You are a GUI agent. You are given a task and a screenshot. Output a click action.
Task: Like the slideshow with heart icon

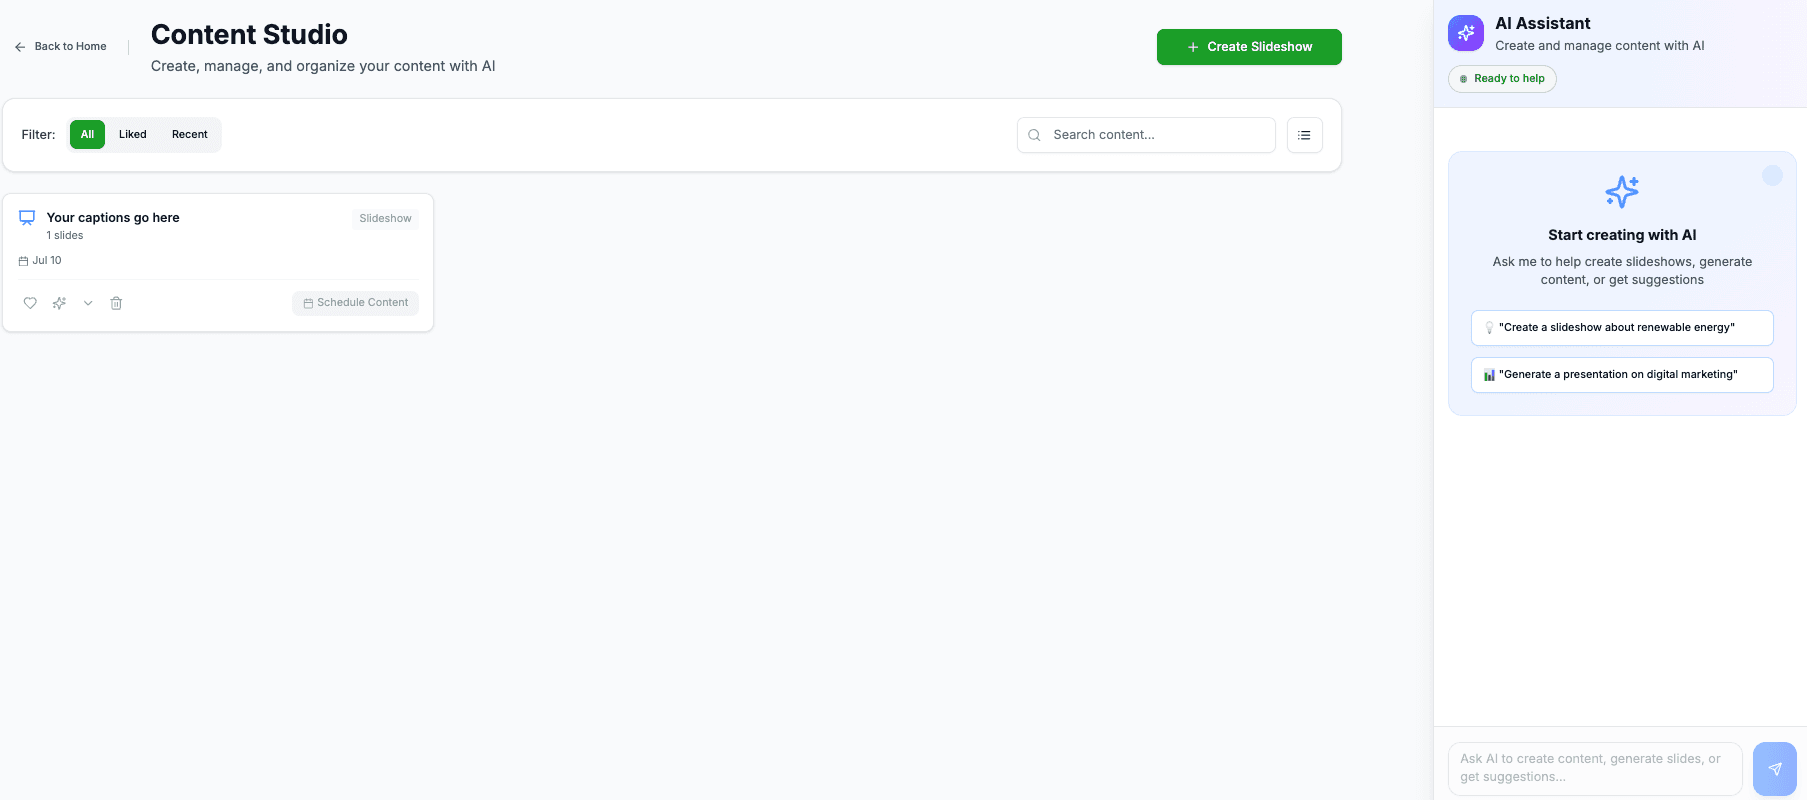[x=30, y=303]
